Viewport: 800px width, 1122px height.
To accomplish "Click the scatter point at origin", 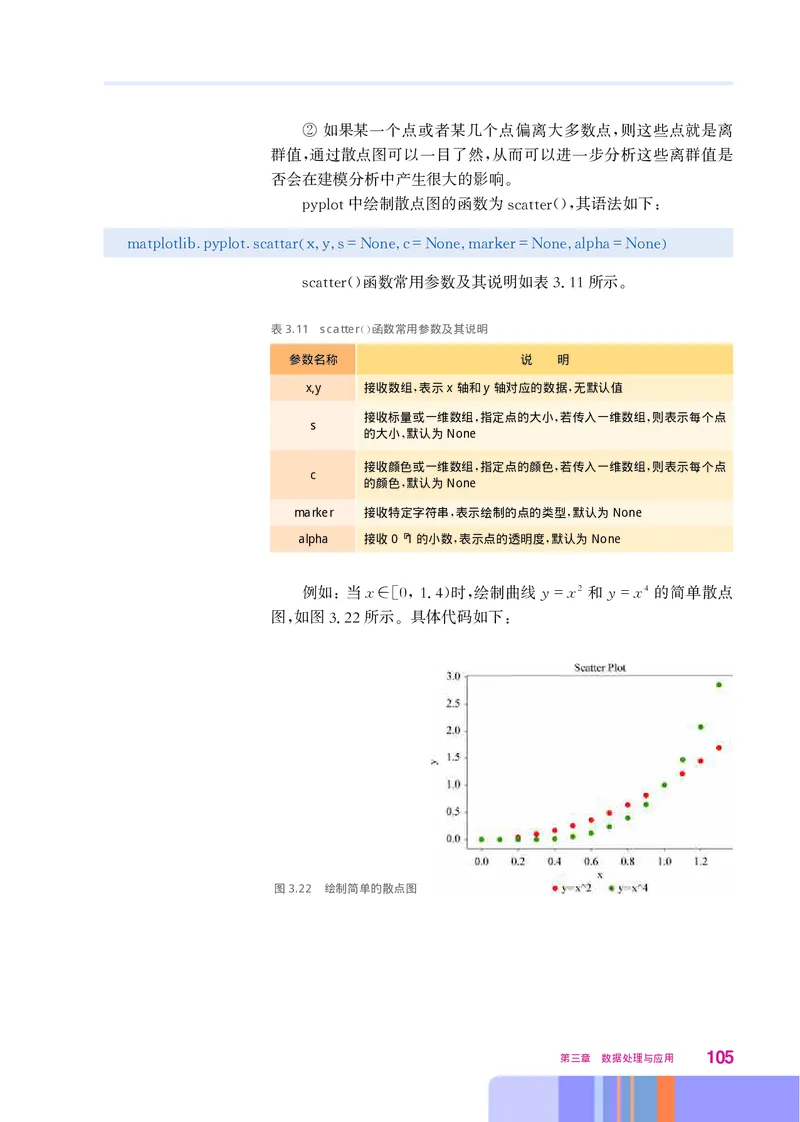I will coord(481,839).
